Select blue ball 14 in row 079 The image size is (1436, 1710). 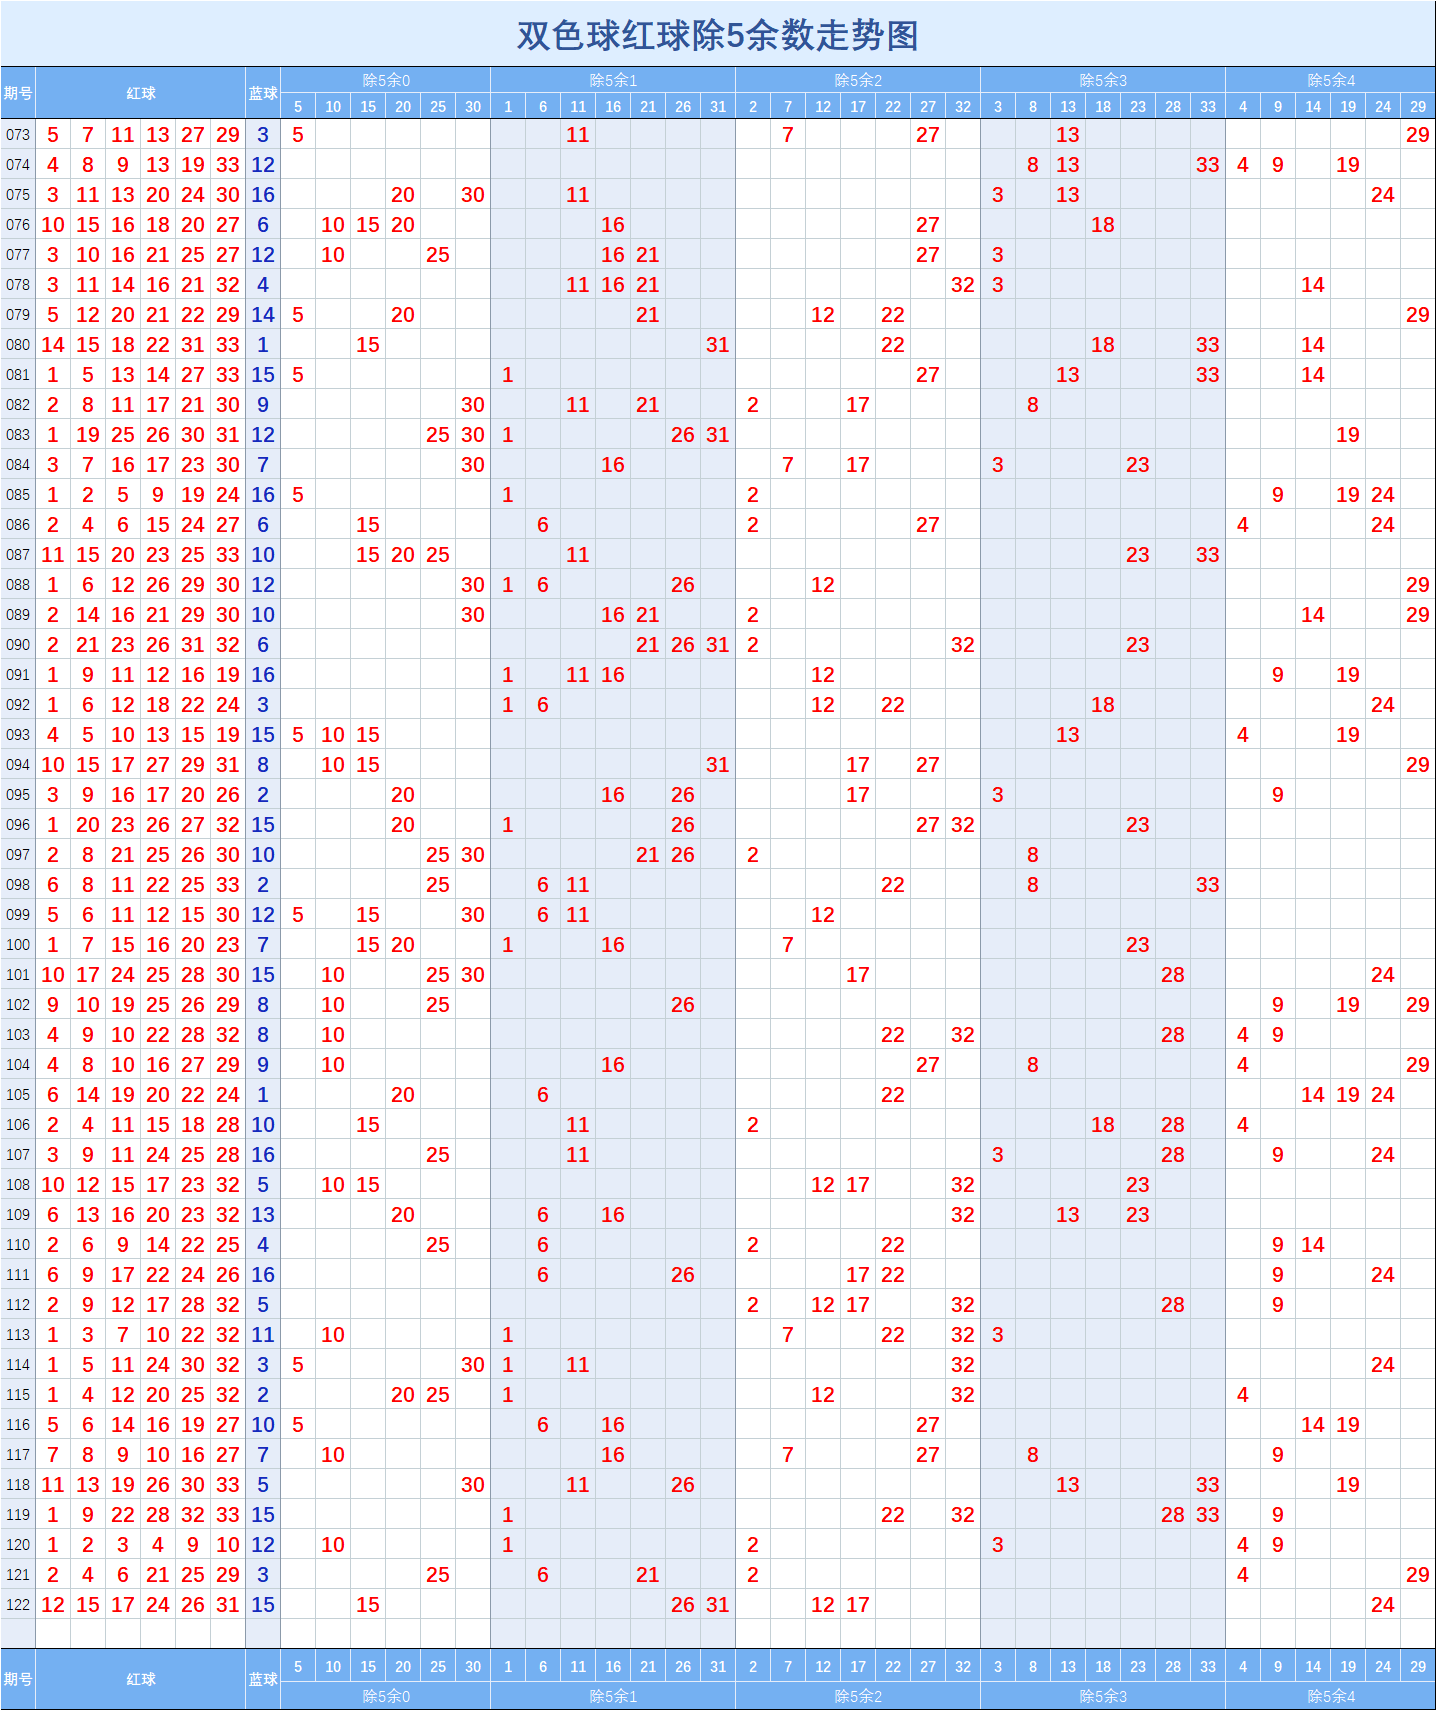[x=263, y=314]
